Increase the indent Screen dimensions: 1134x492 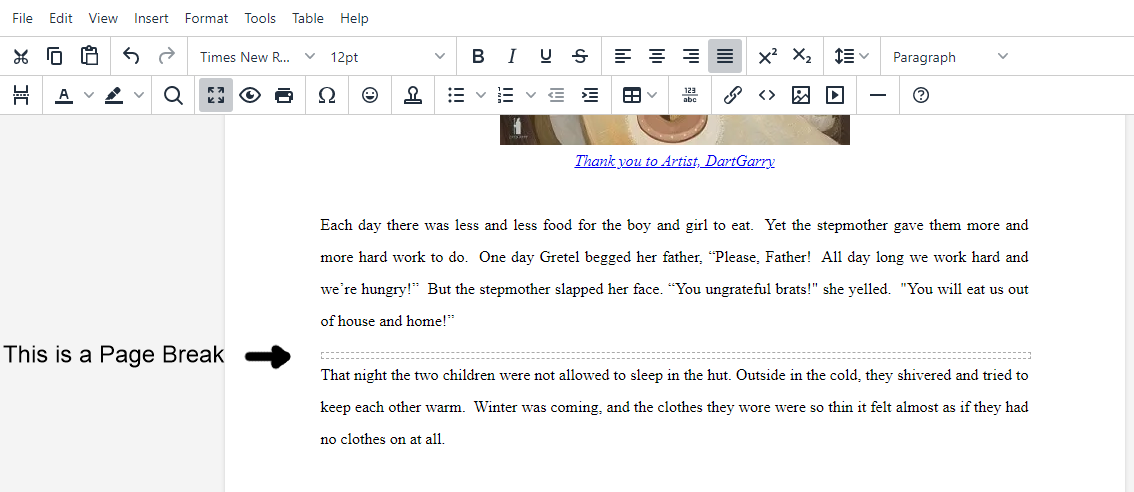590,95
